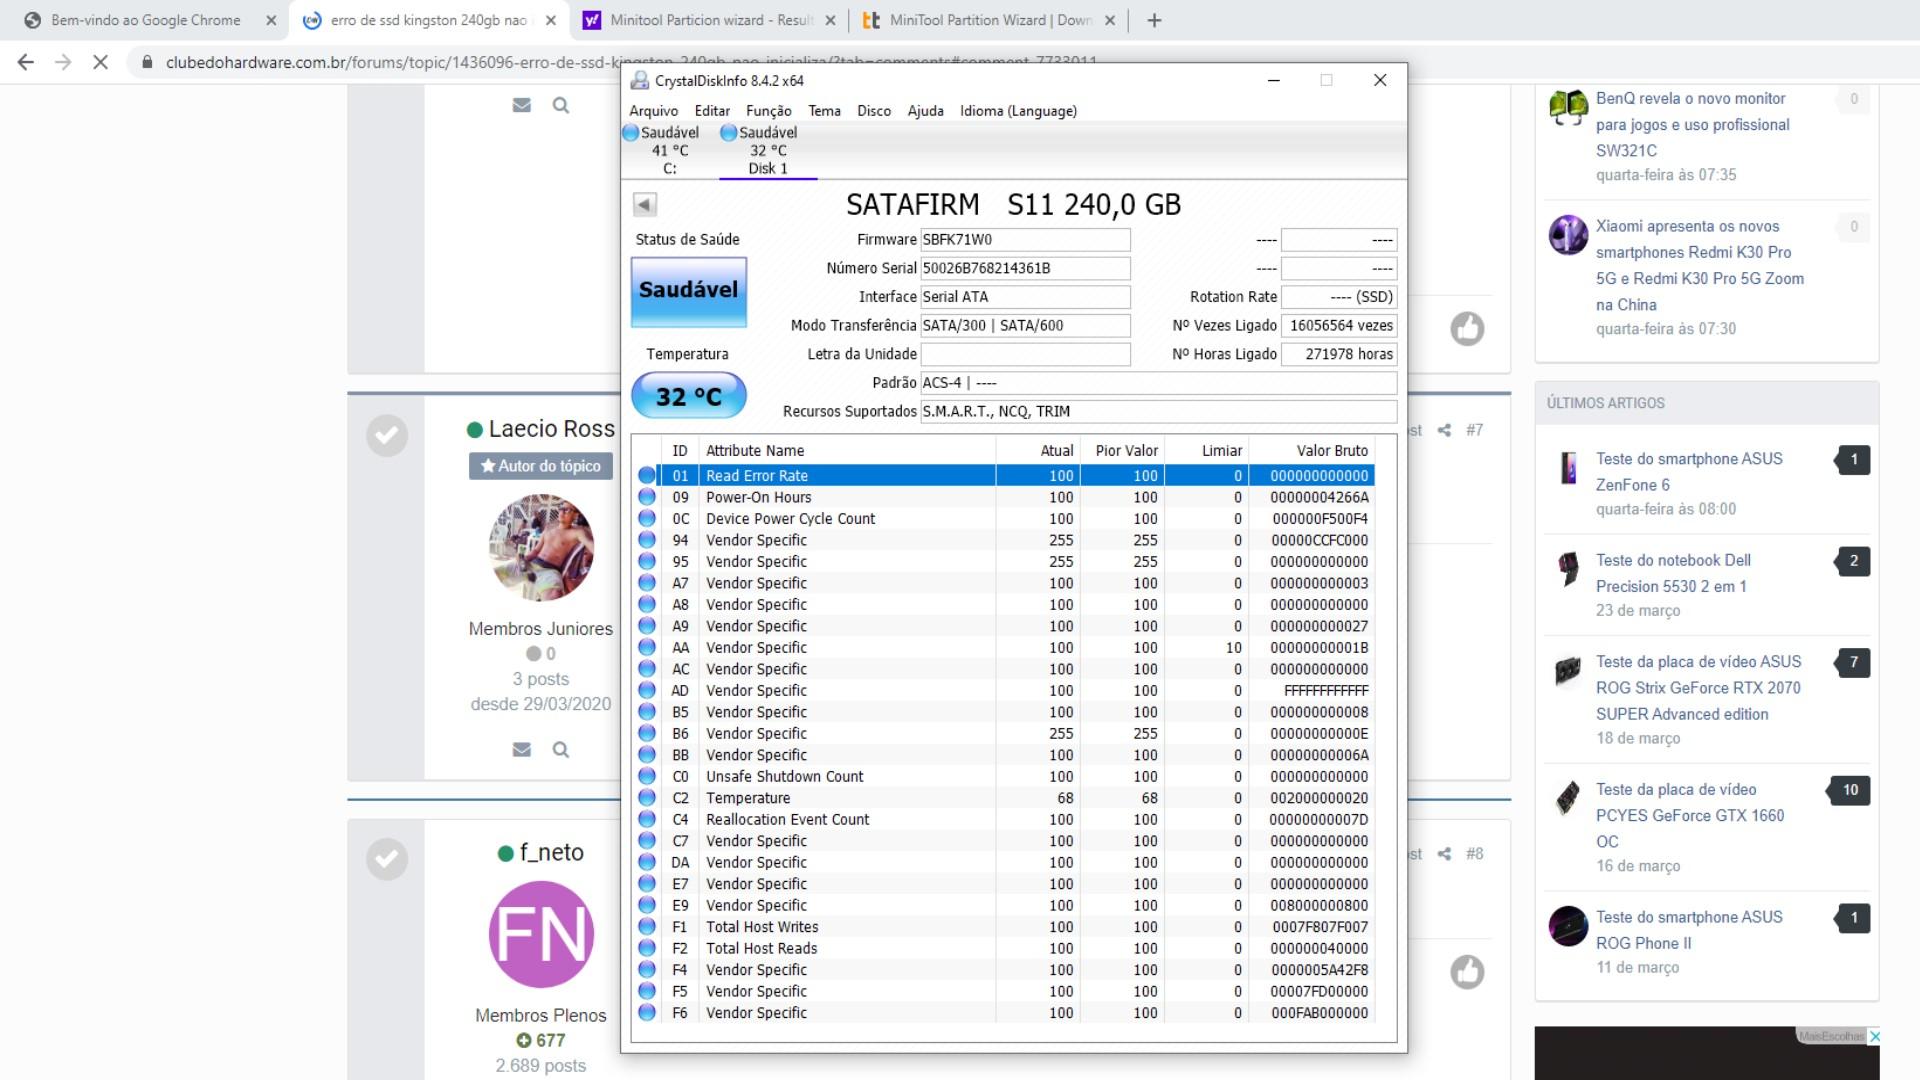Click the blue circle icon beside Read Error Rate
The image size is (1920, 1080).
tap(646, 475)
